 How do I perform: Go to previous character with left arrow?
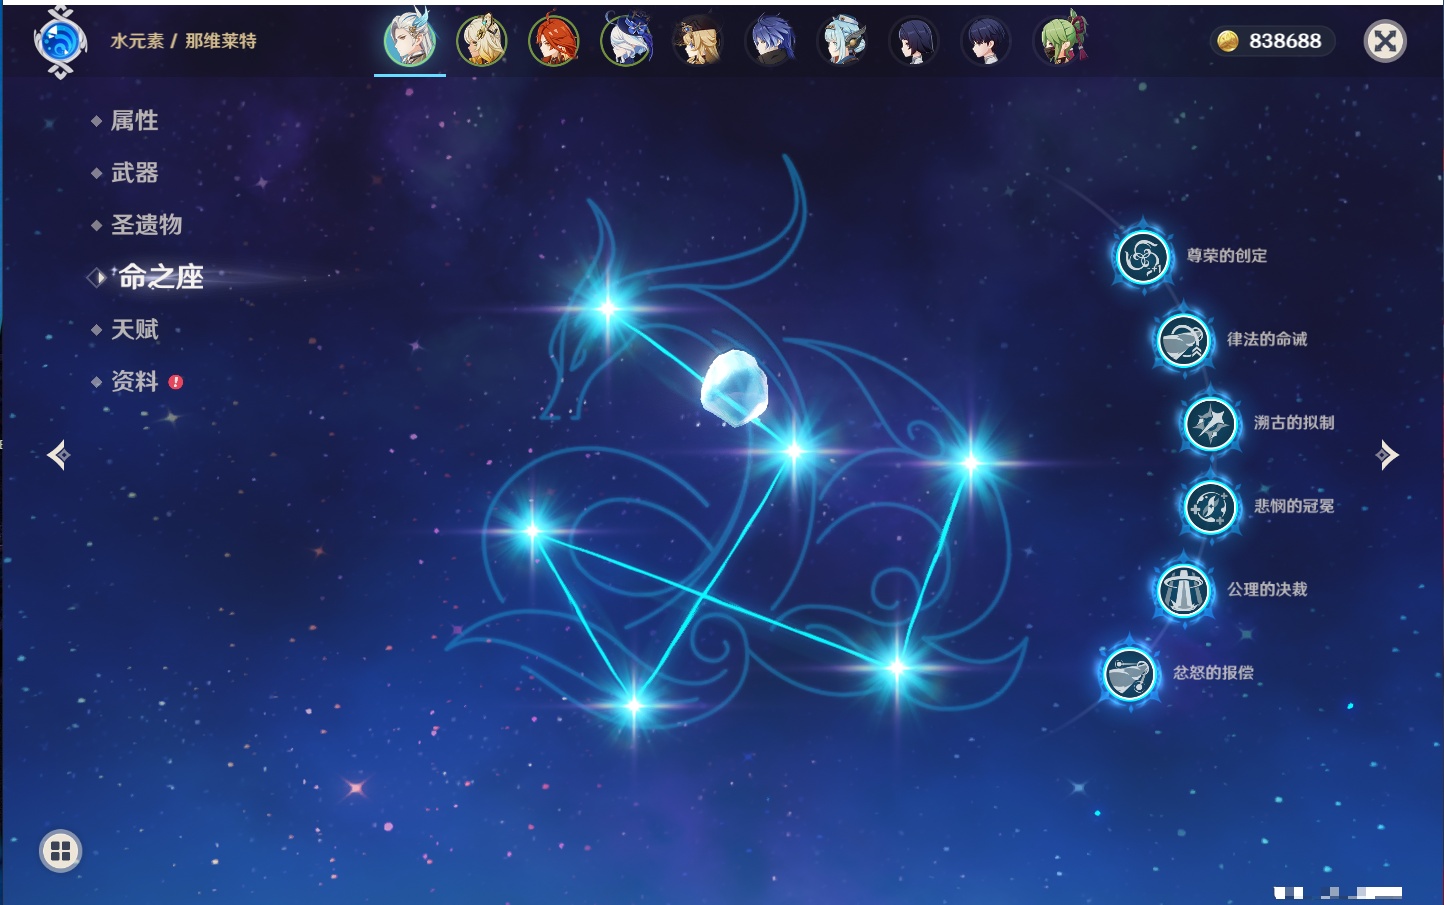pyautogui.click(x=58, y=455)
